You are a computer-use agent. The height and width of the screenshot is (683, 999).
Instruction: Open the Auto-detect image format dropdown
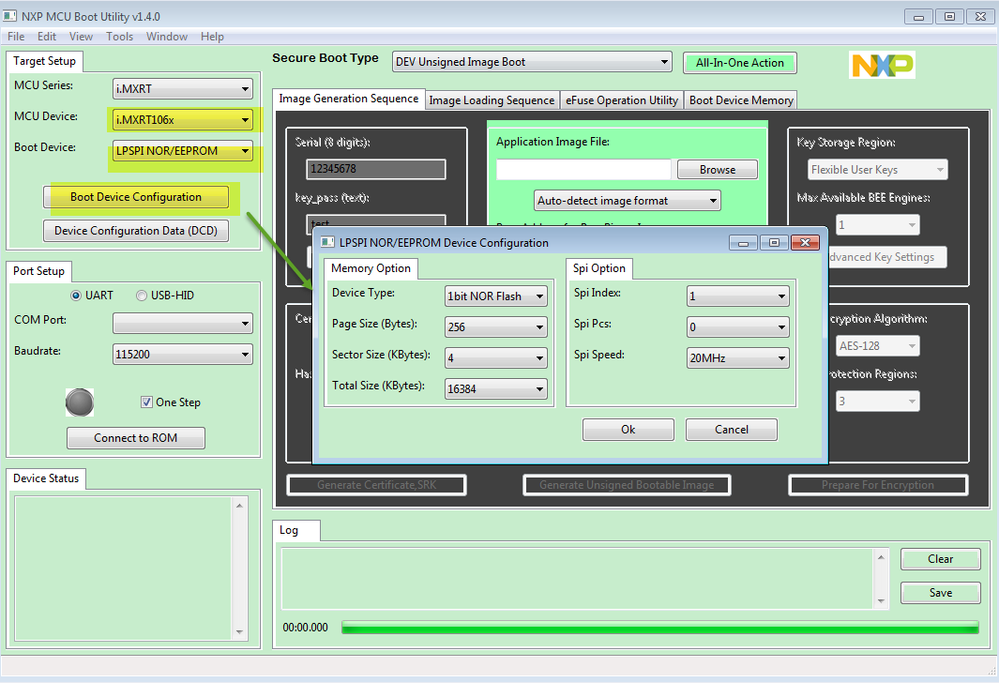tap(627, 201)
